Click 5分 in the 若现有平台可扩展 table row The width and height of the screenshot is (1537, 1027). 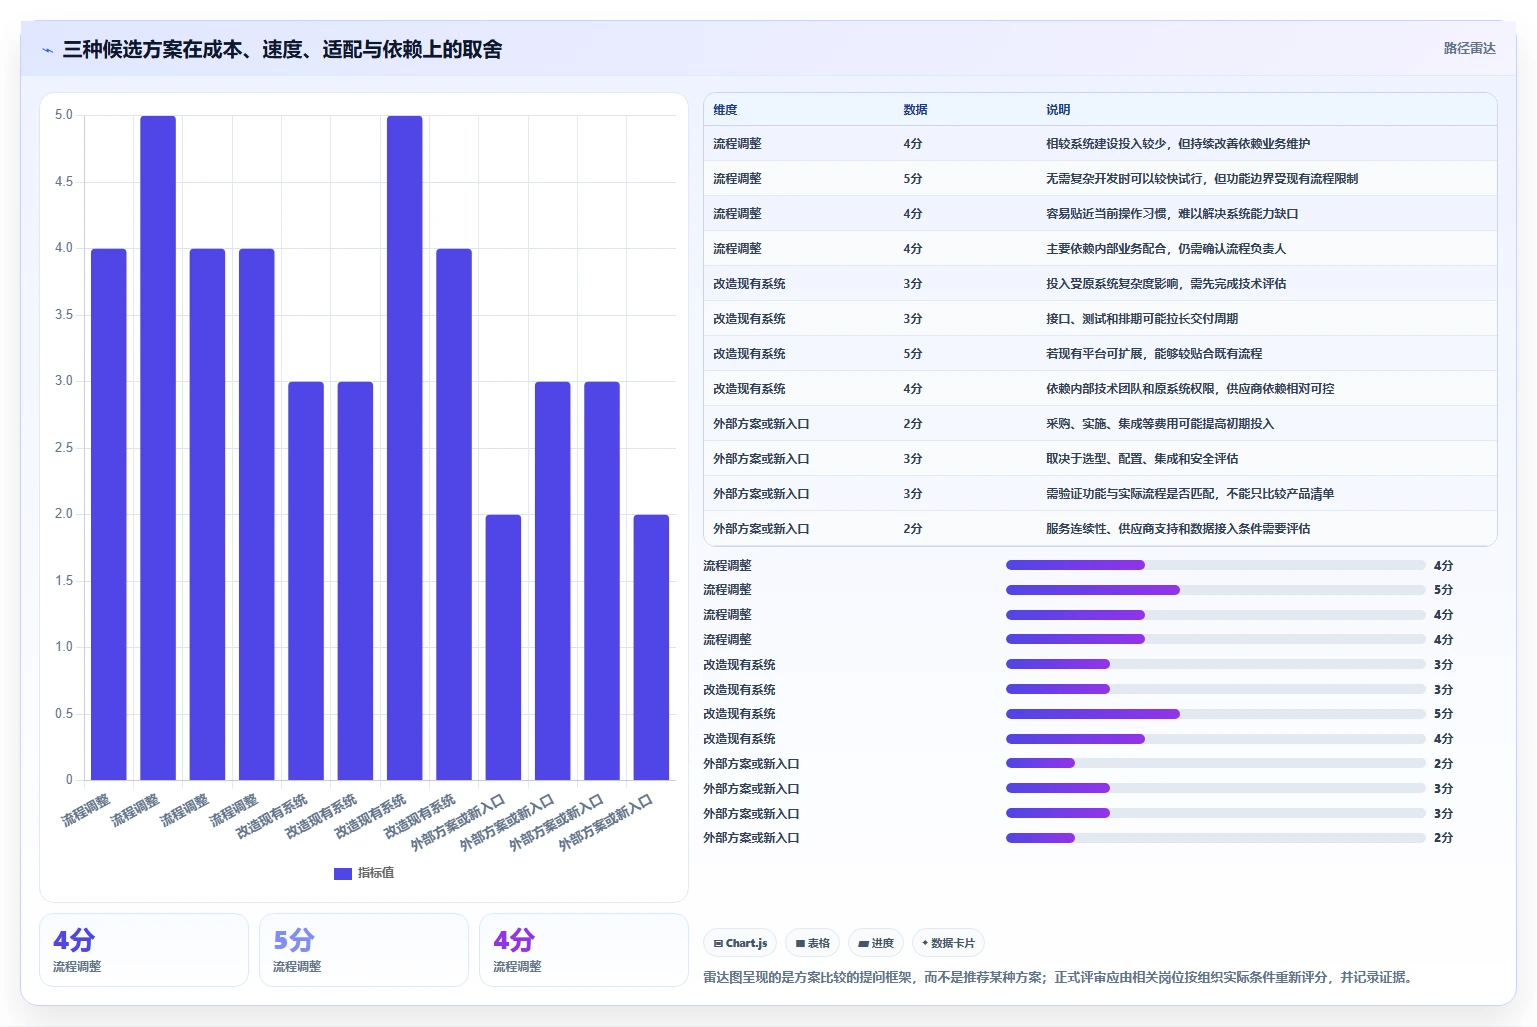point(913,354)
